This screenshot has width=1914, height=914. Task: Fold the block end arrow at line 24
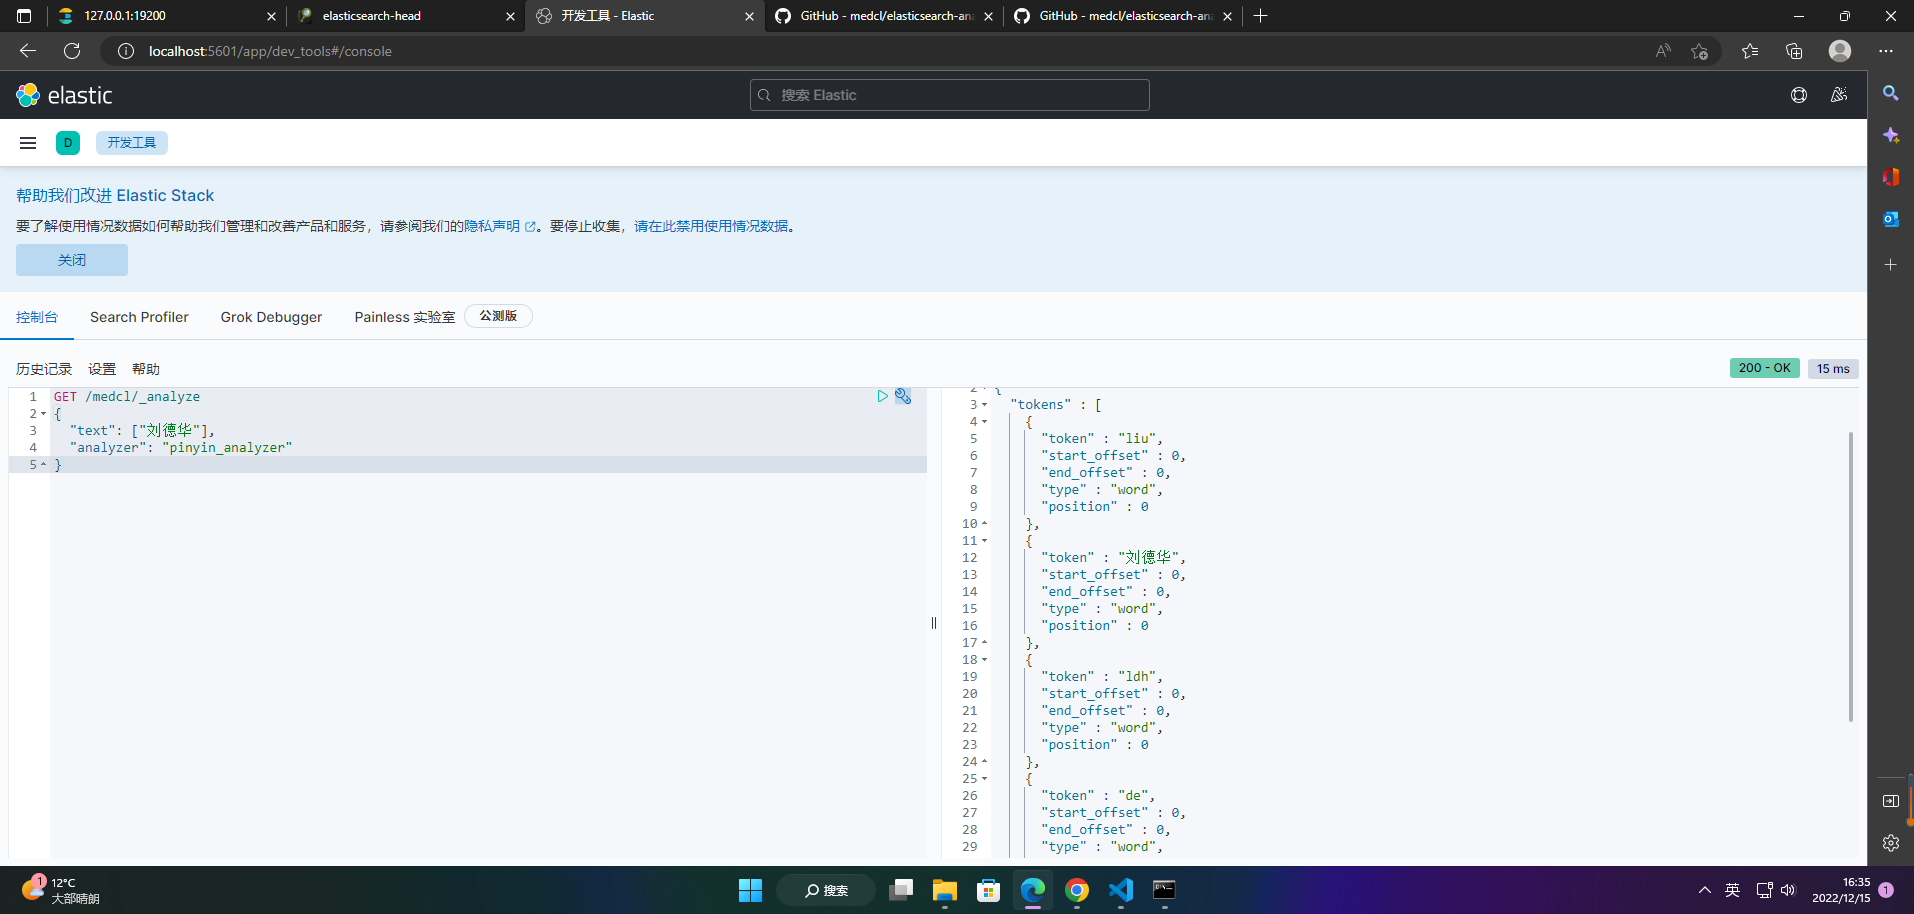coord(984,761)
